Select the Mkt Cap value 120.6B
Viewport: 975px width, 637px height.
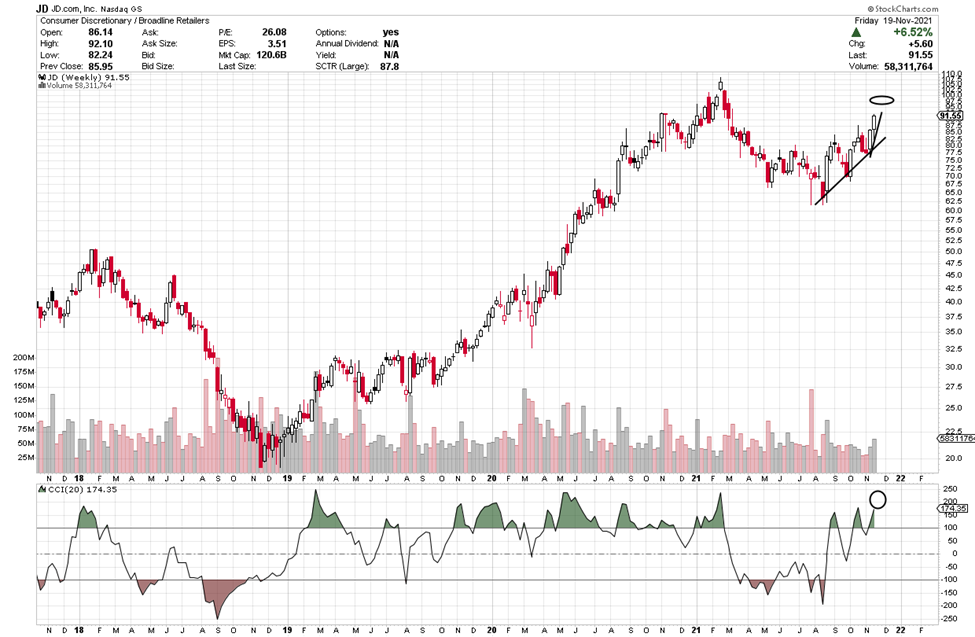(x=271, y=55)
